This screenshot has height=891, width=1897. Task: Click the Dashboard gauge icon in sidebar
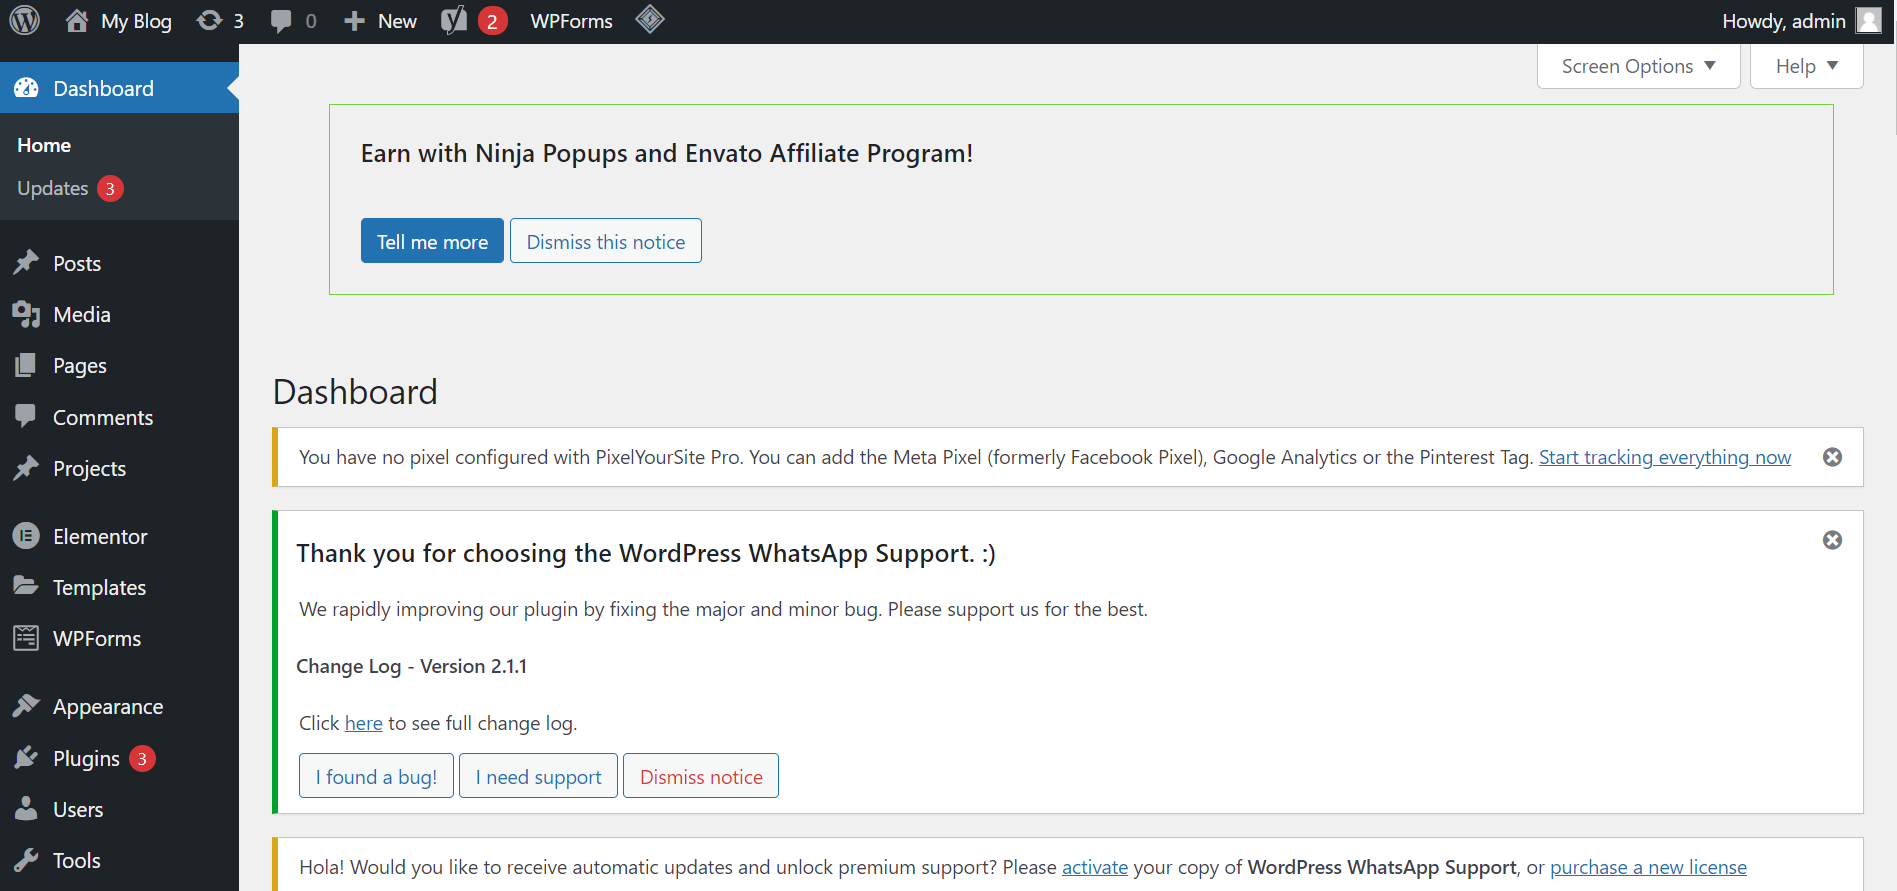27,88
